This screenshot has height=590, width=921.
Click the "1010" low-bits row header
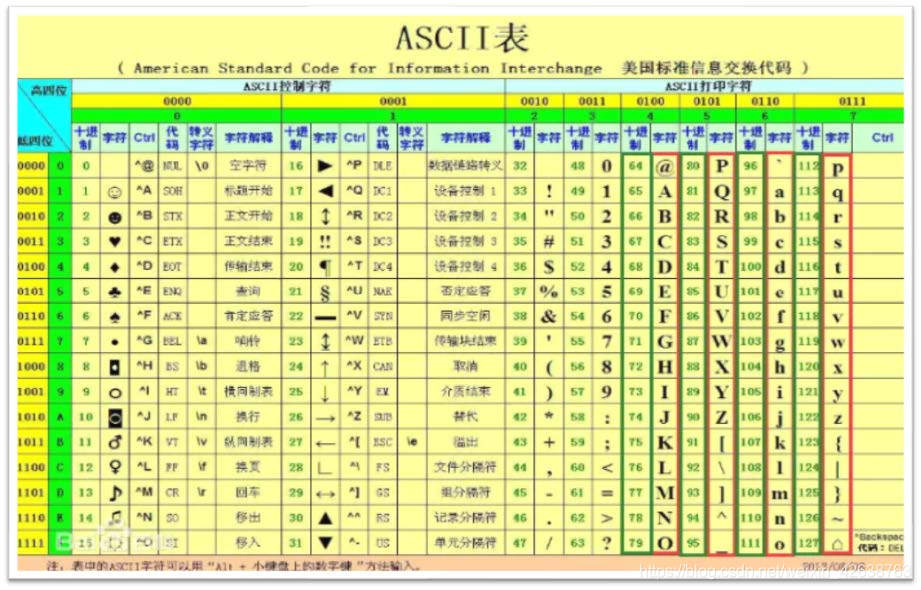(x=31, y=417)
